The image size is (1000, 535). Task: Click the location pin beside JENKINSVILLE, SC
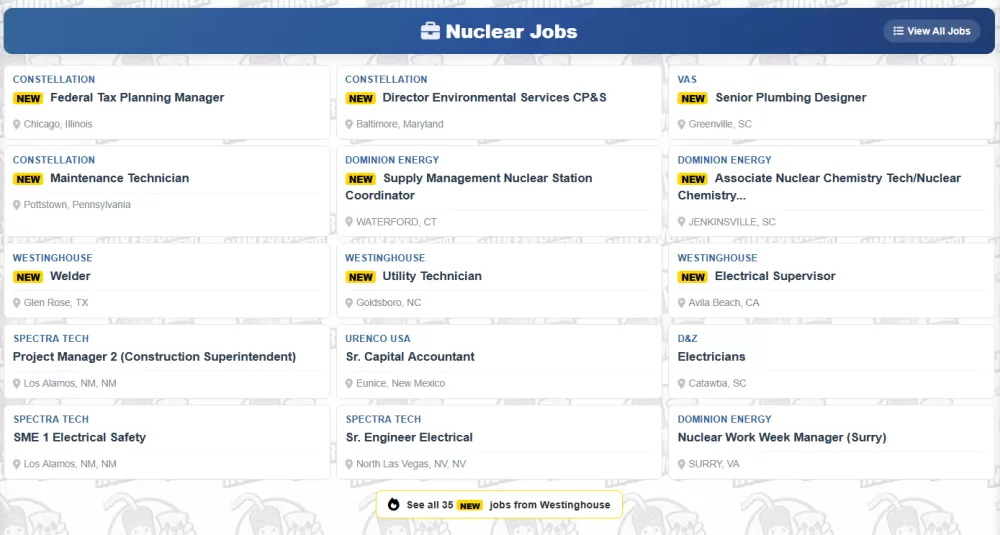681,222
